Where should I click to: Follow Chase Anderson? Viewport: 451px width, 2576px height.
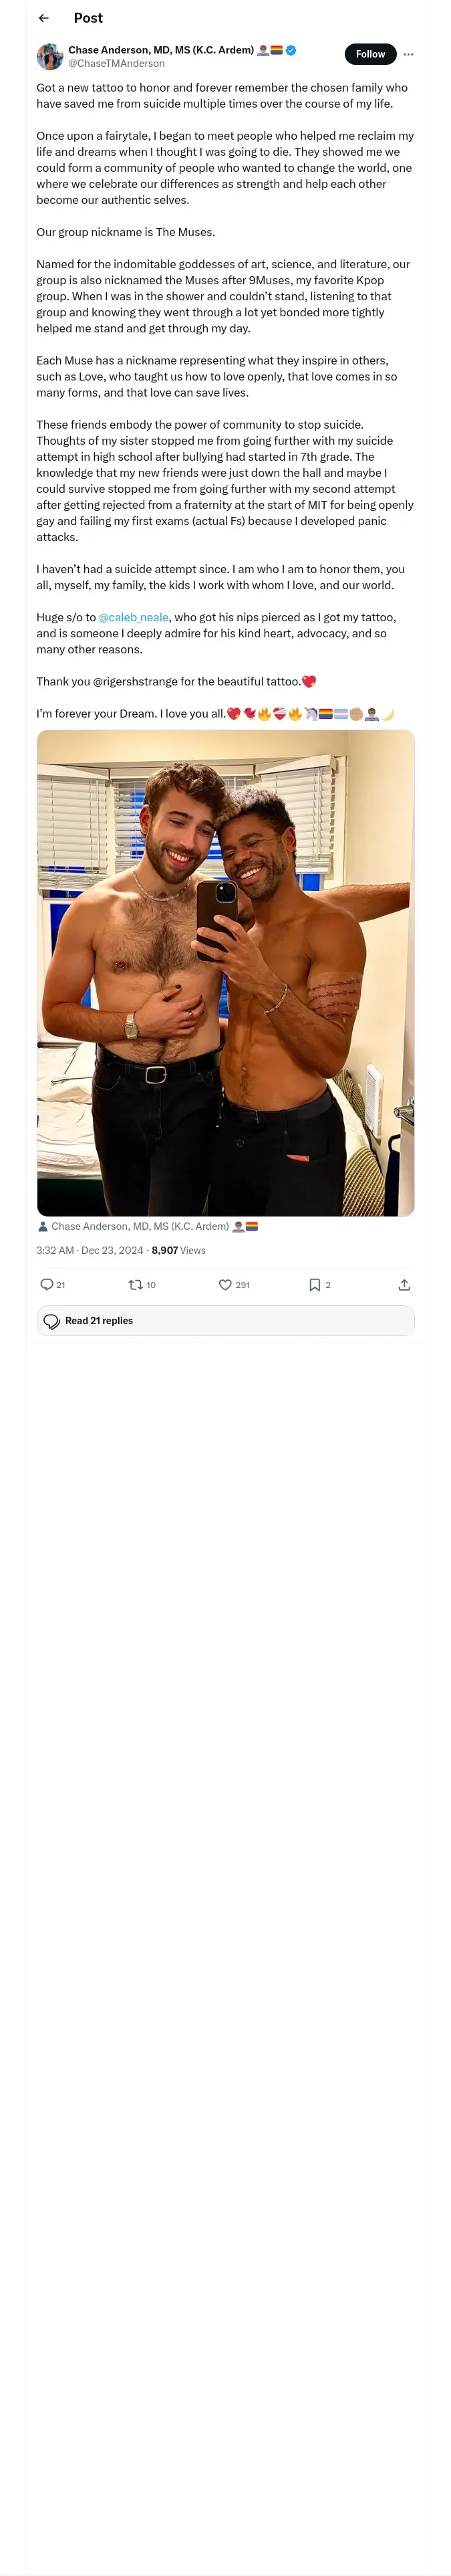(370, 54)
